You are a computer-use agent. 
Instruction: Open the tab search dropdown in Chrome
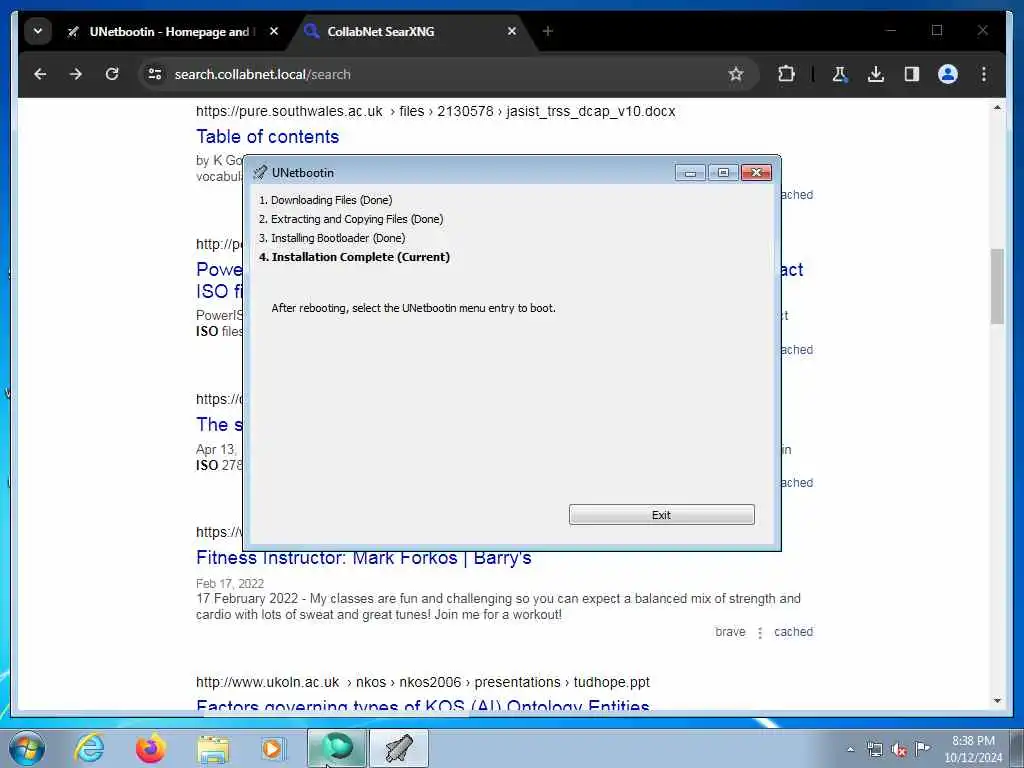tap(38, 31)
